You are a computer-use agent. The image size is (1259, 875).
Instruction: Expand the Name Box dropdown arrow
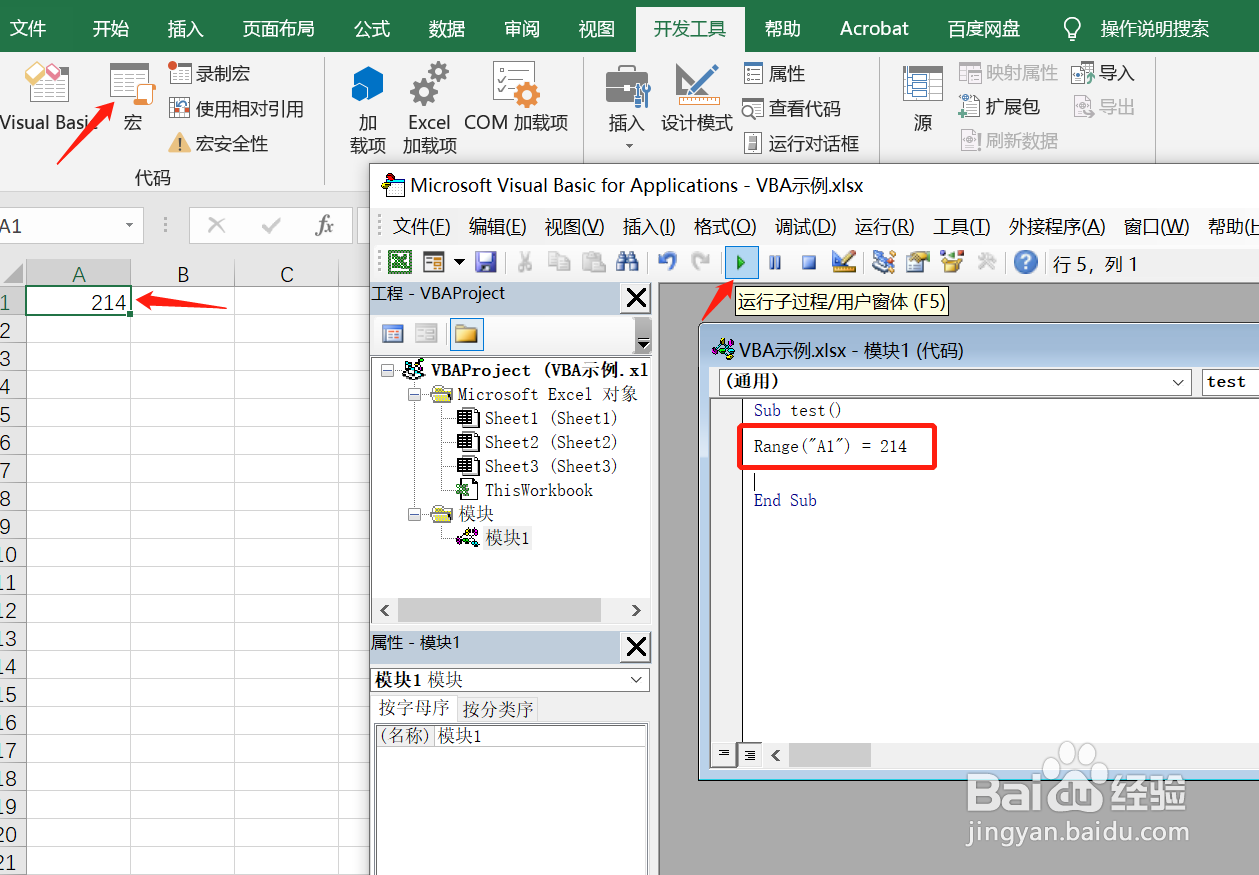[129, 226]
